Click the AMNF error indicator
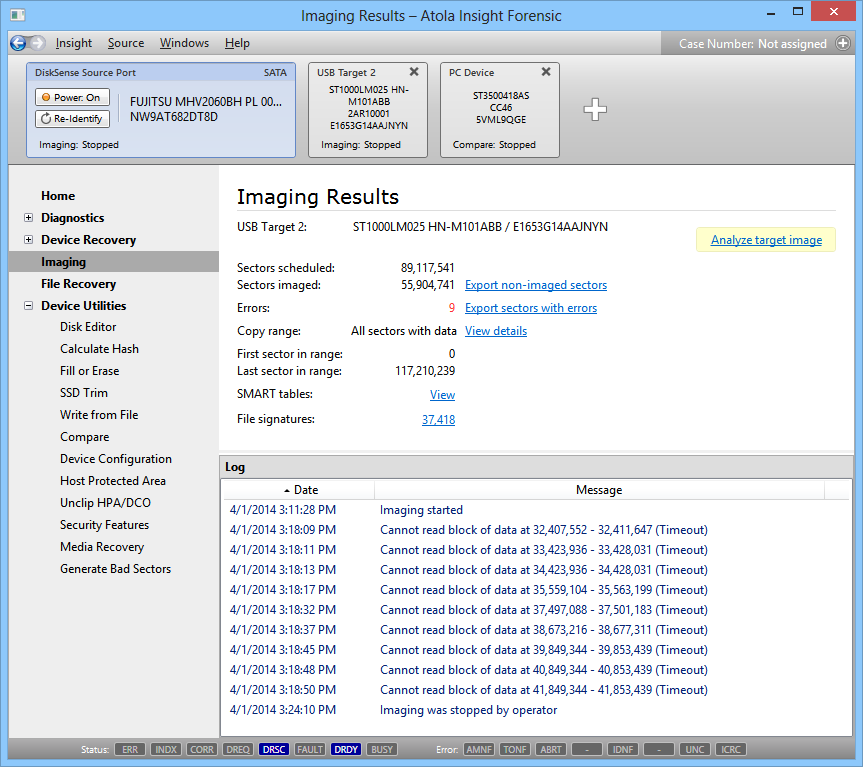Viewport: 863px width, 767px height. (479, 749)
